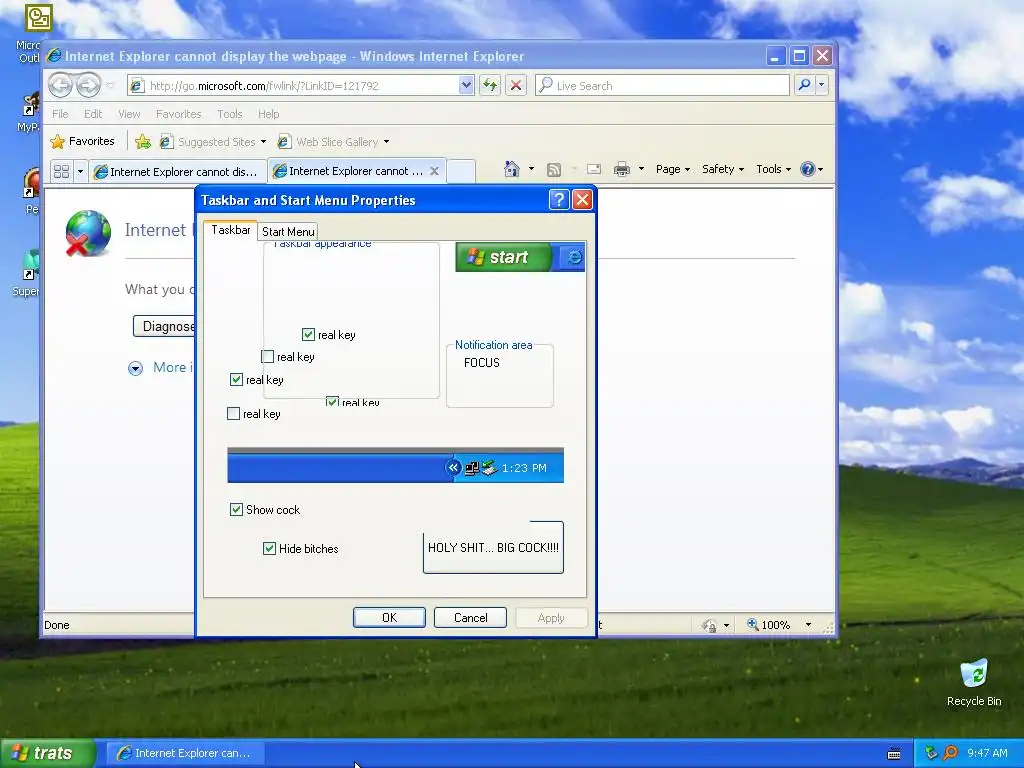The image size is (1024, 768).
Task: Switch to the Start Menu tab
Action: point(288,232)
